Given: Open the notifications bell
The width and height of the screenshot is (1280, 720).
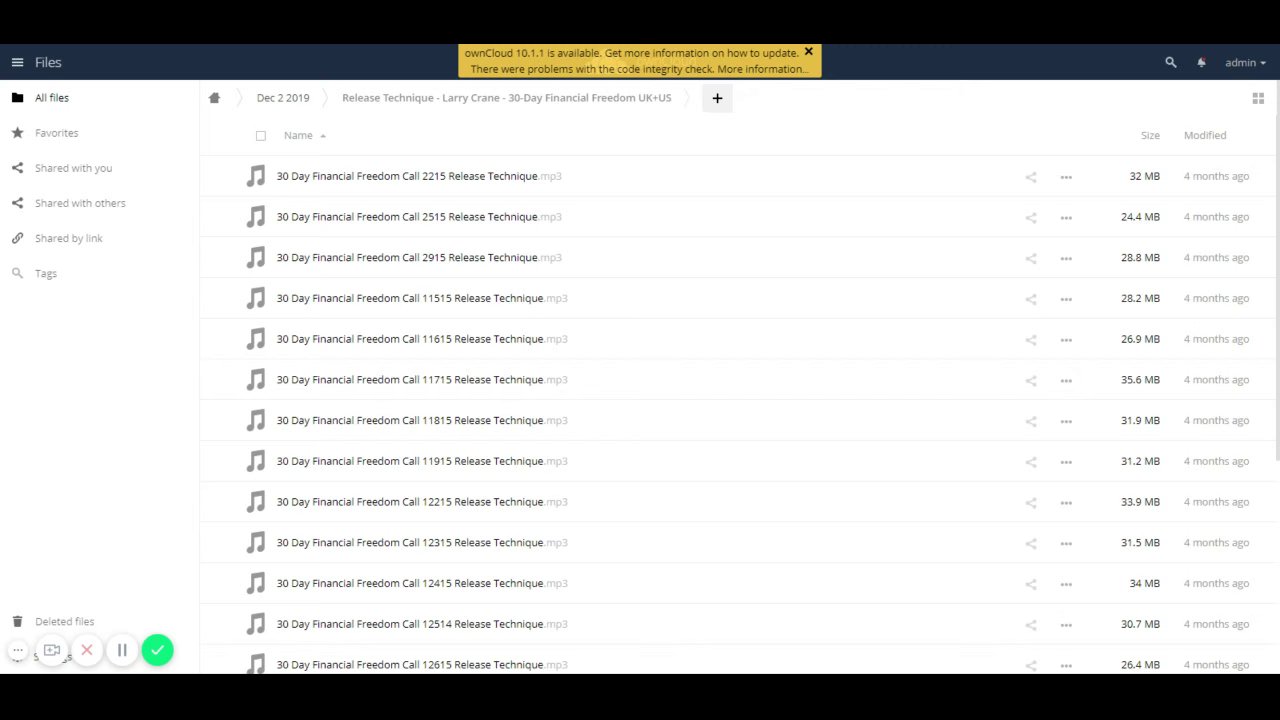Looking at the screenshot, I should point(1201,62).
